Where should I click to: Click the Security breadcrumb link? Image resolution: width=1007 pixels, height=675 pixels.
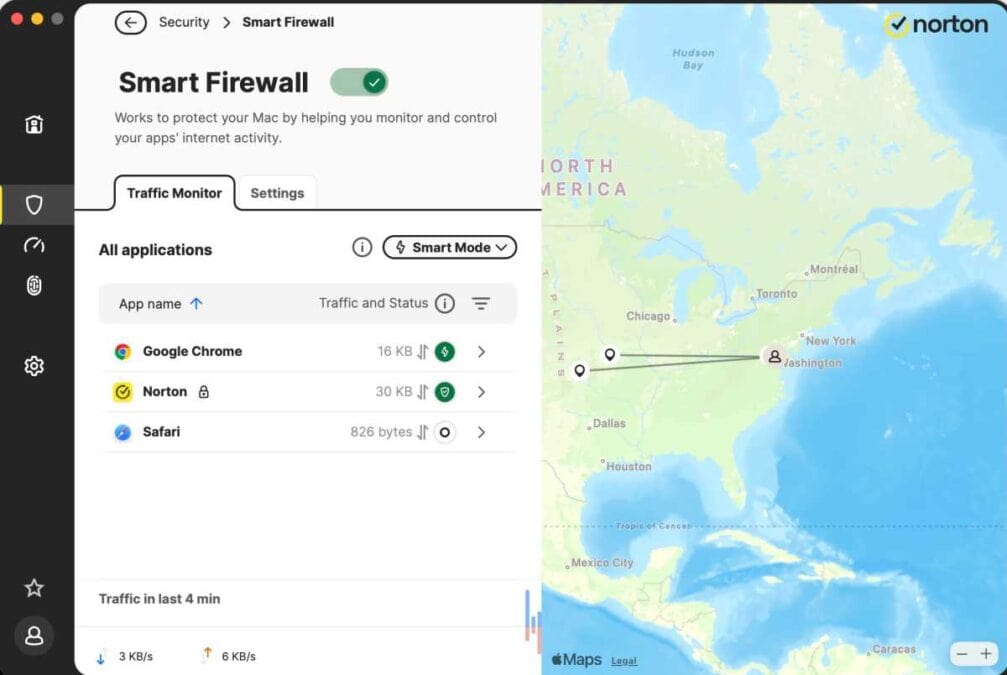[184, 22]
